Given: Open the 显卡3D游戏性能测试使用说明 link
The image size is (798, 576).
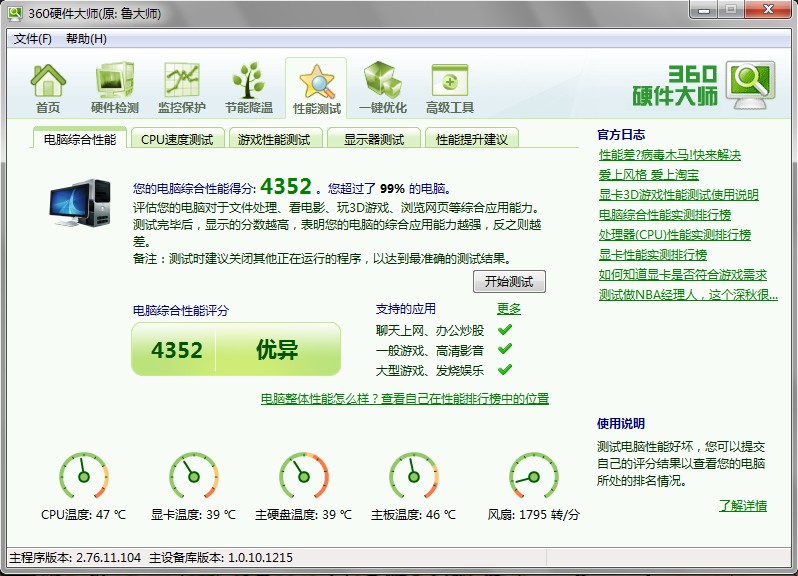Looking at the screenshot, I should pyautogui.click(x=678, y=195).
